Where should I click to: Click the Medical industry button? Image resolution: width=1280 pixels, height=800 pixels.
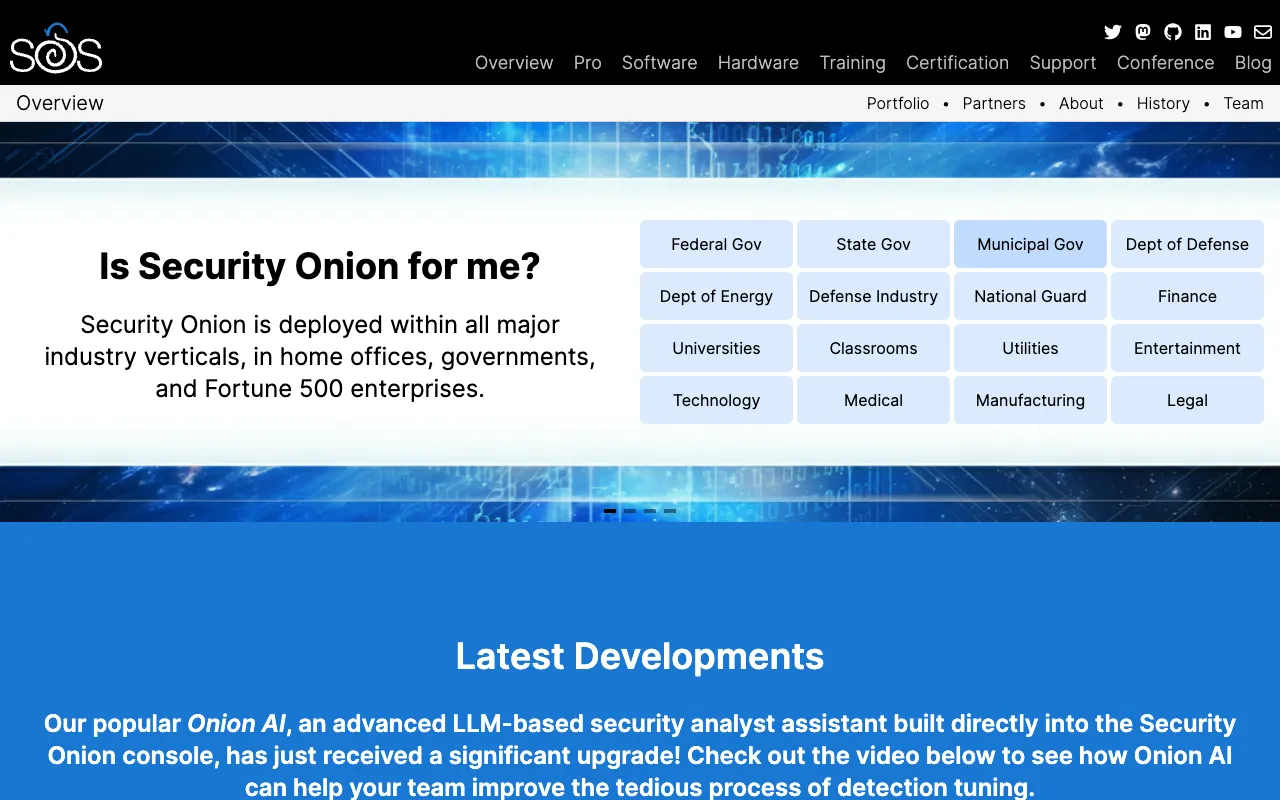pyautogui.click(x=873, y=400)
